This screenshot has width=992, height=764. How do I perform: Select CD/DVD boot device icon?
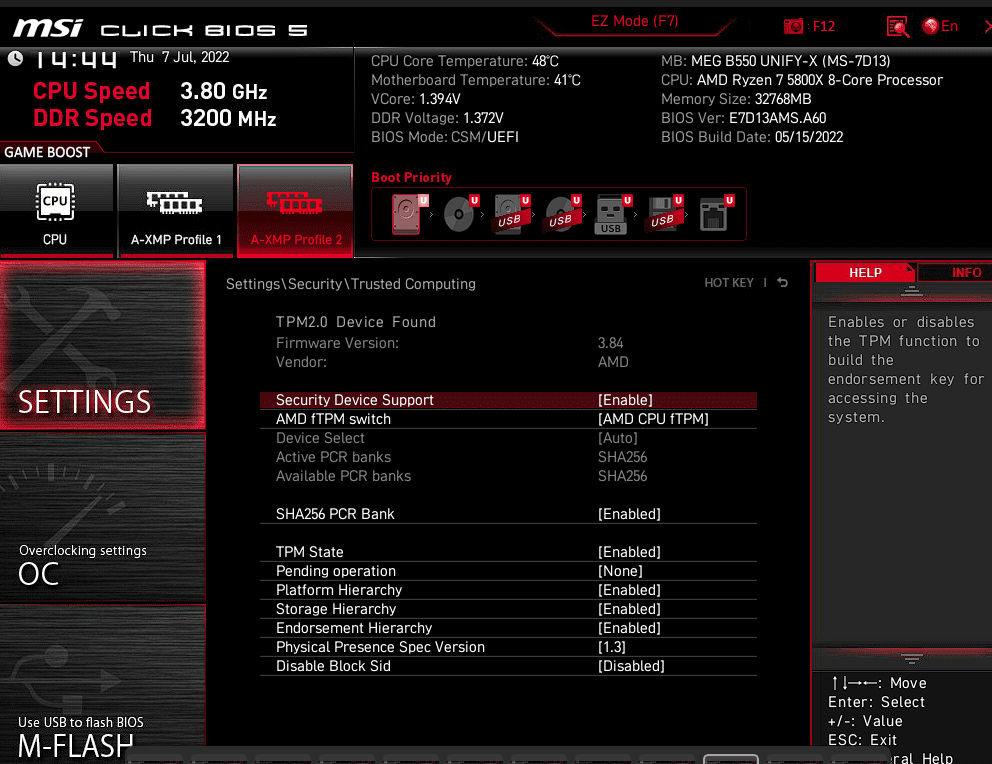pyautogui.click(x=459, y=214)
